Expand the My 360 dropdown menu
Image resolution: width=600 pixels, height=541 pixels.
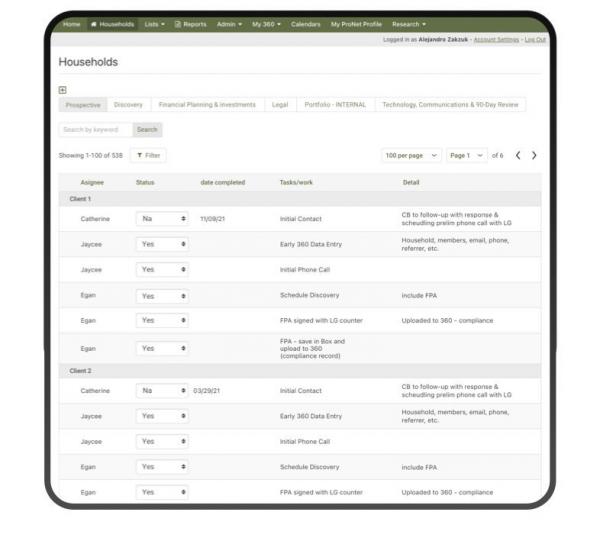click(266, 24)
